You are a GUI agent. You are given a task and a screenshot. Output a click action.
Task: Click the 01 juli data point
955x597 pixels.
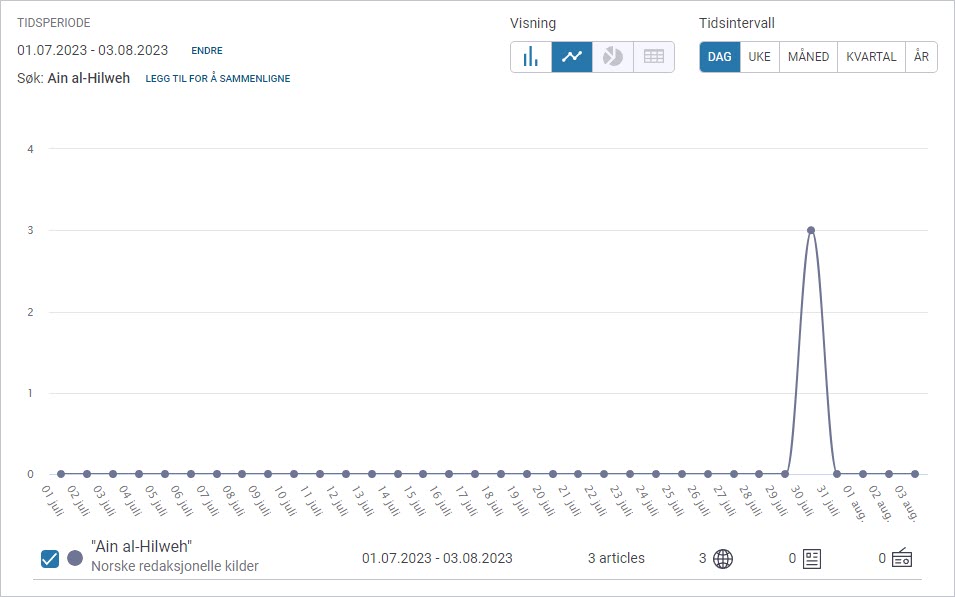(61, 474)
